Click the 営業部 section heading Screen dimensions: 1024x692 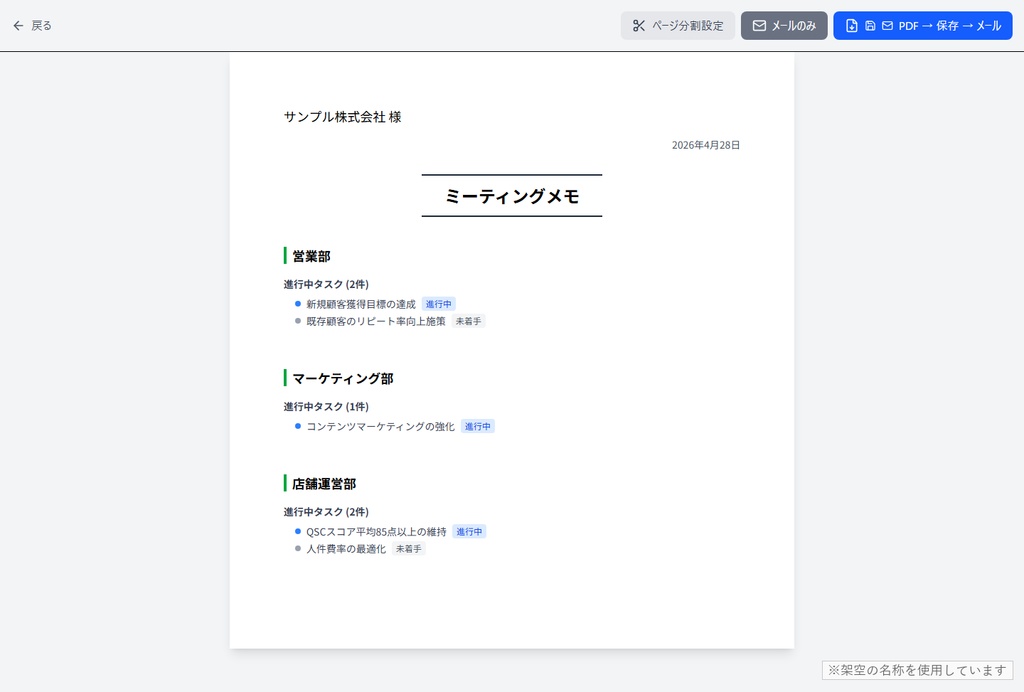(311, 256)
